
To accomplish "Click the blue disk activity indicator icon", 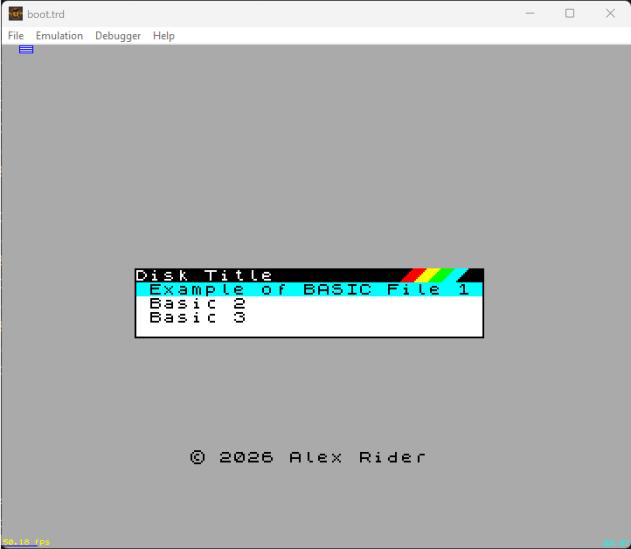I will [x=26, y=49].
